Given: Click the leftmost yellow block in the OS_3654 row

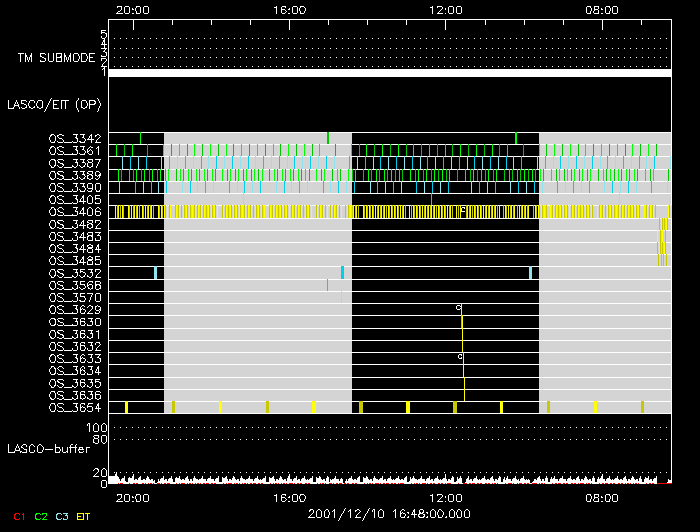Looking at the screenshot, I should tap(126, 407).
